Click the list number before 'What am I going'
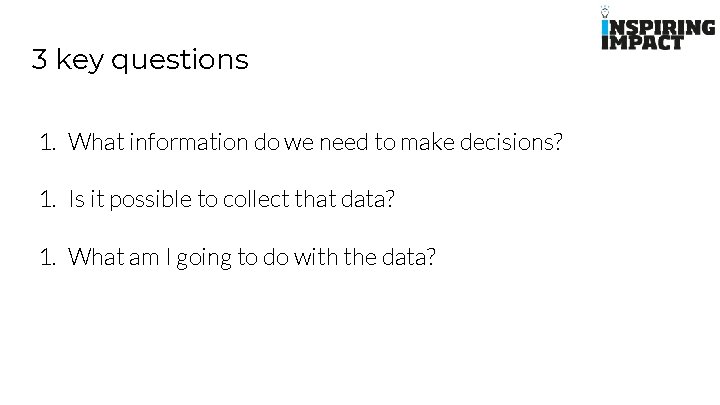 tap(47, 257)
